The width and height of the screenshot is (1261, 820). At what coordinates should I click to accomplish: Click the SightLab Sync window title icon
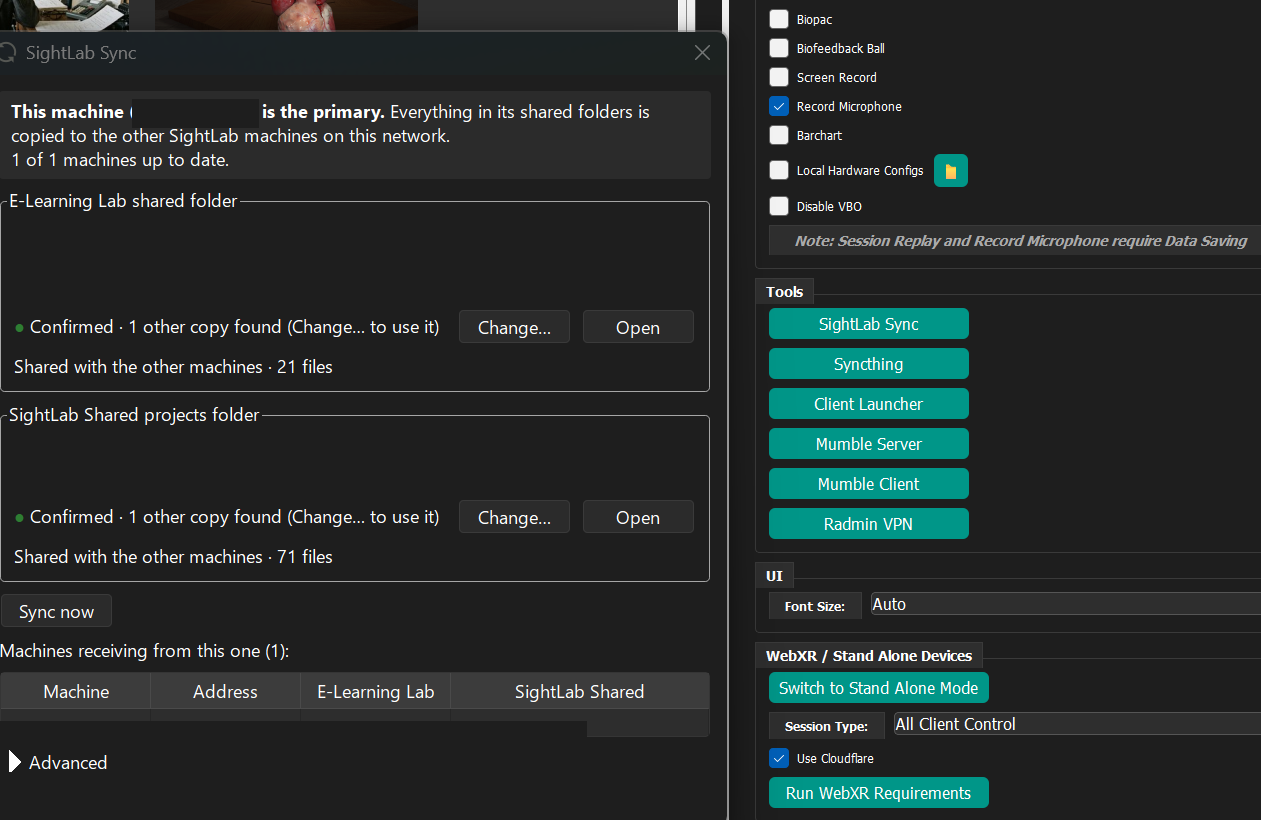[x=7, y=53]
